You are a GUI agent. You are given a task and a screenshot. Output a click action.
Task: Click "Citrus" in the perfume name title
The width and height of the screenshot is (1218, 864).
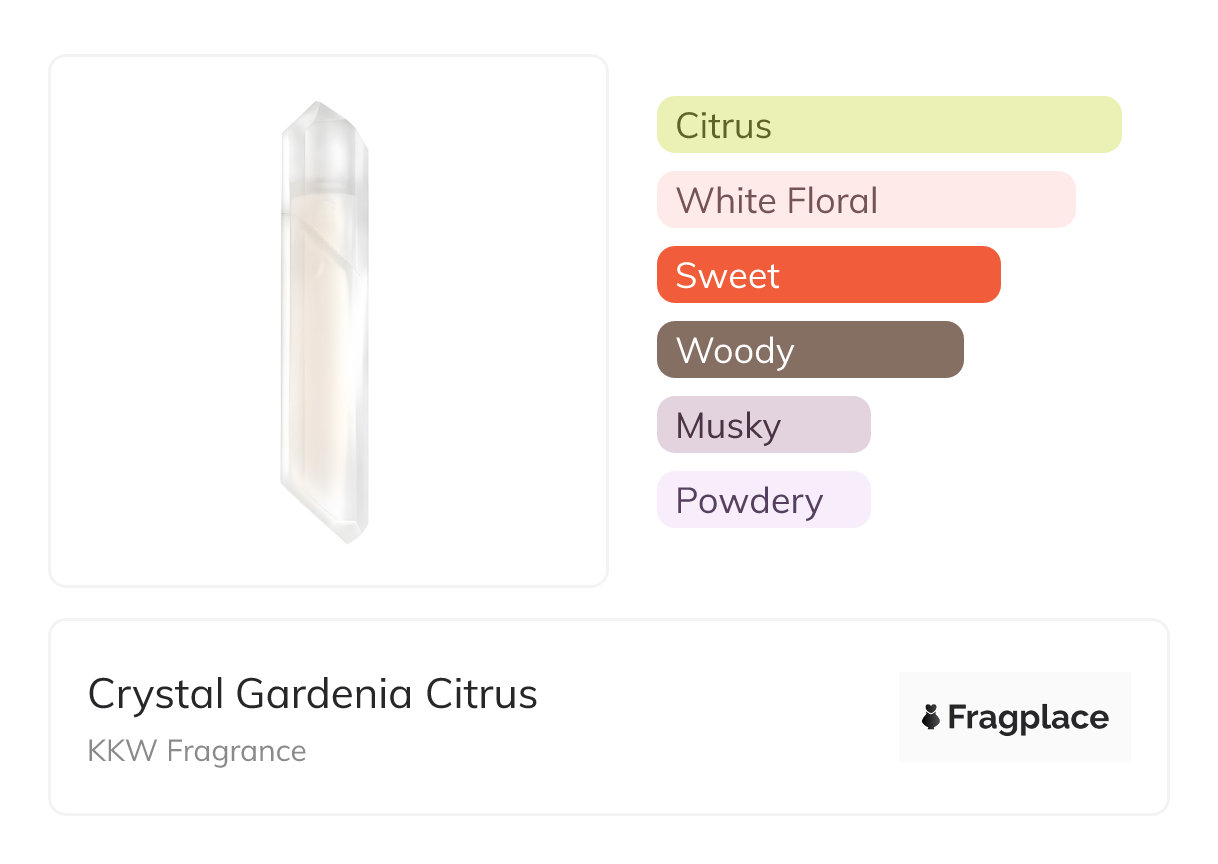tap(482, 694)
